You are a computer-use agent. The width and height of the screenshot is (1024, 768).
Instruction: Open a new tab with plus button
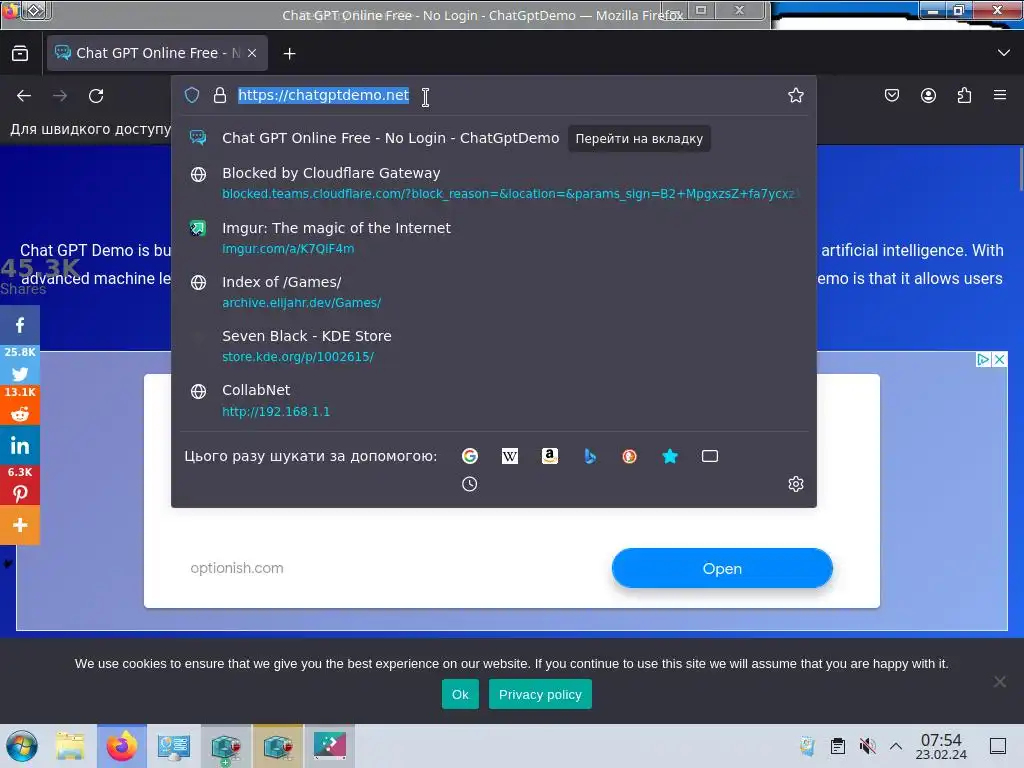[289, 54]
